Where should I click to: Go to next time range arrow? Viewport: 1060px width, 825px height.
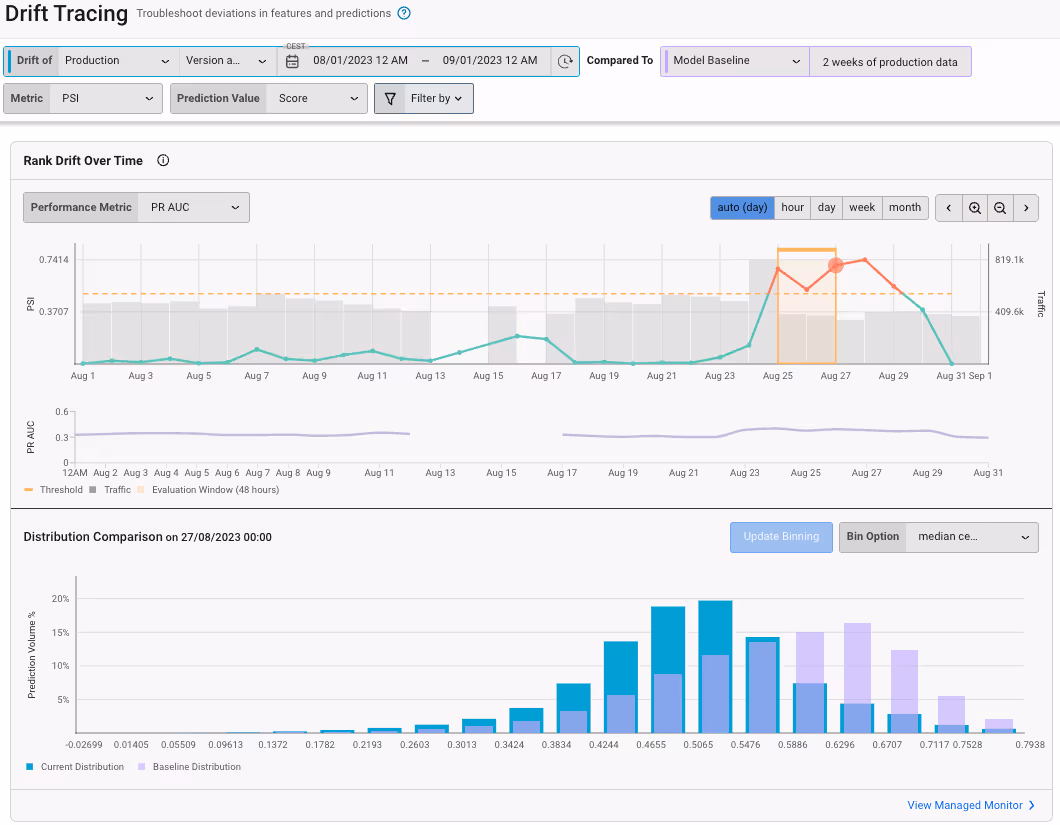click(x=1026, y=208)
